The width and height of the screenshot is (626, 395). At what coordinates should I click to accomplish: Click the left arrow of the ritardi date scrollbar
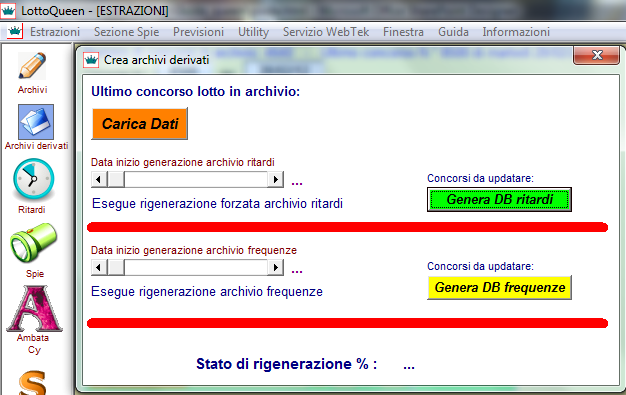pos(99,179)
